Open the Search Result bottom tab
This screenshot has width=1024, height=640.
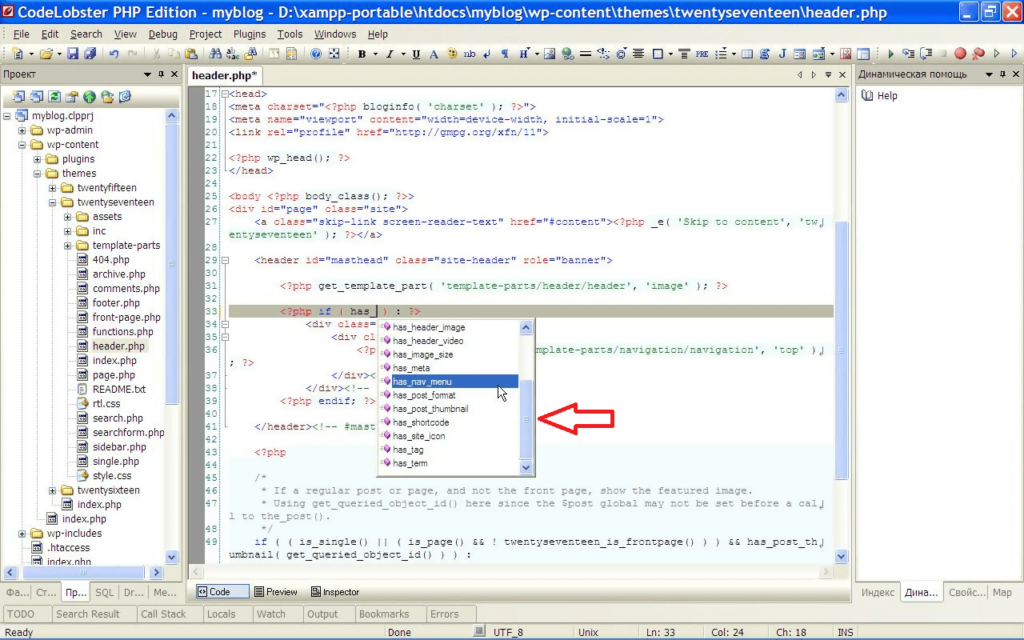coord(88,614)
